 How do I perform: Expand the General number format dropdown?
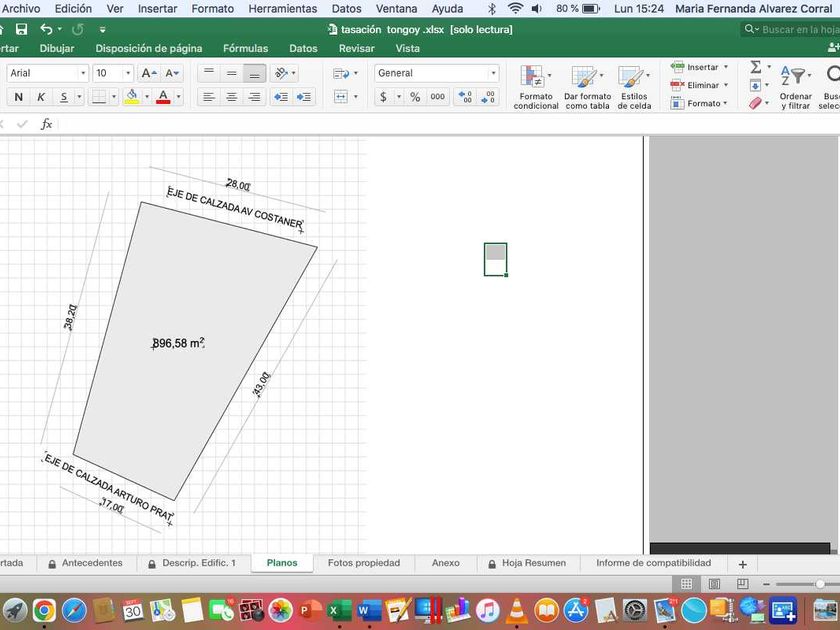pos(493,73)
